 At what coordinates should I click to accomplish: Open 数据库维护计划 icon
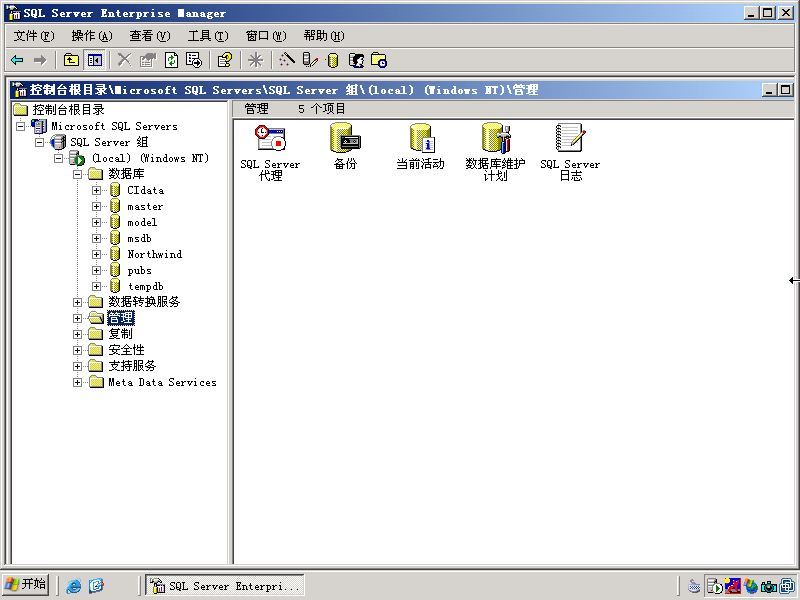tap(495, 152)
